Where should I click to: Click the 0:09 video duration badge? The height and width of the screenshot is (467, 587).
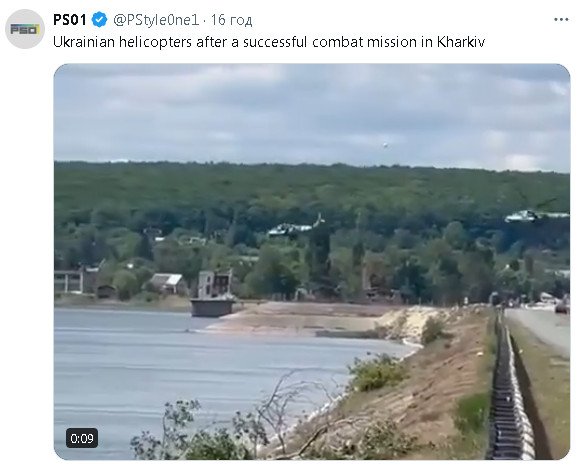coord(82,438)
